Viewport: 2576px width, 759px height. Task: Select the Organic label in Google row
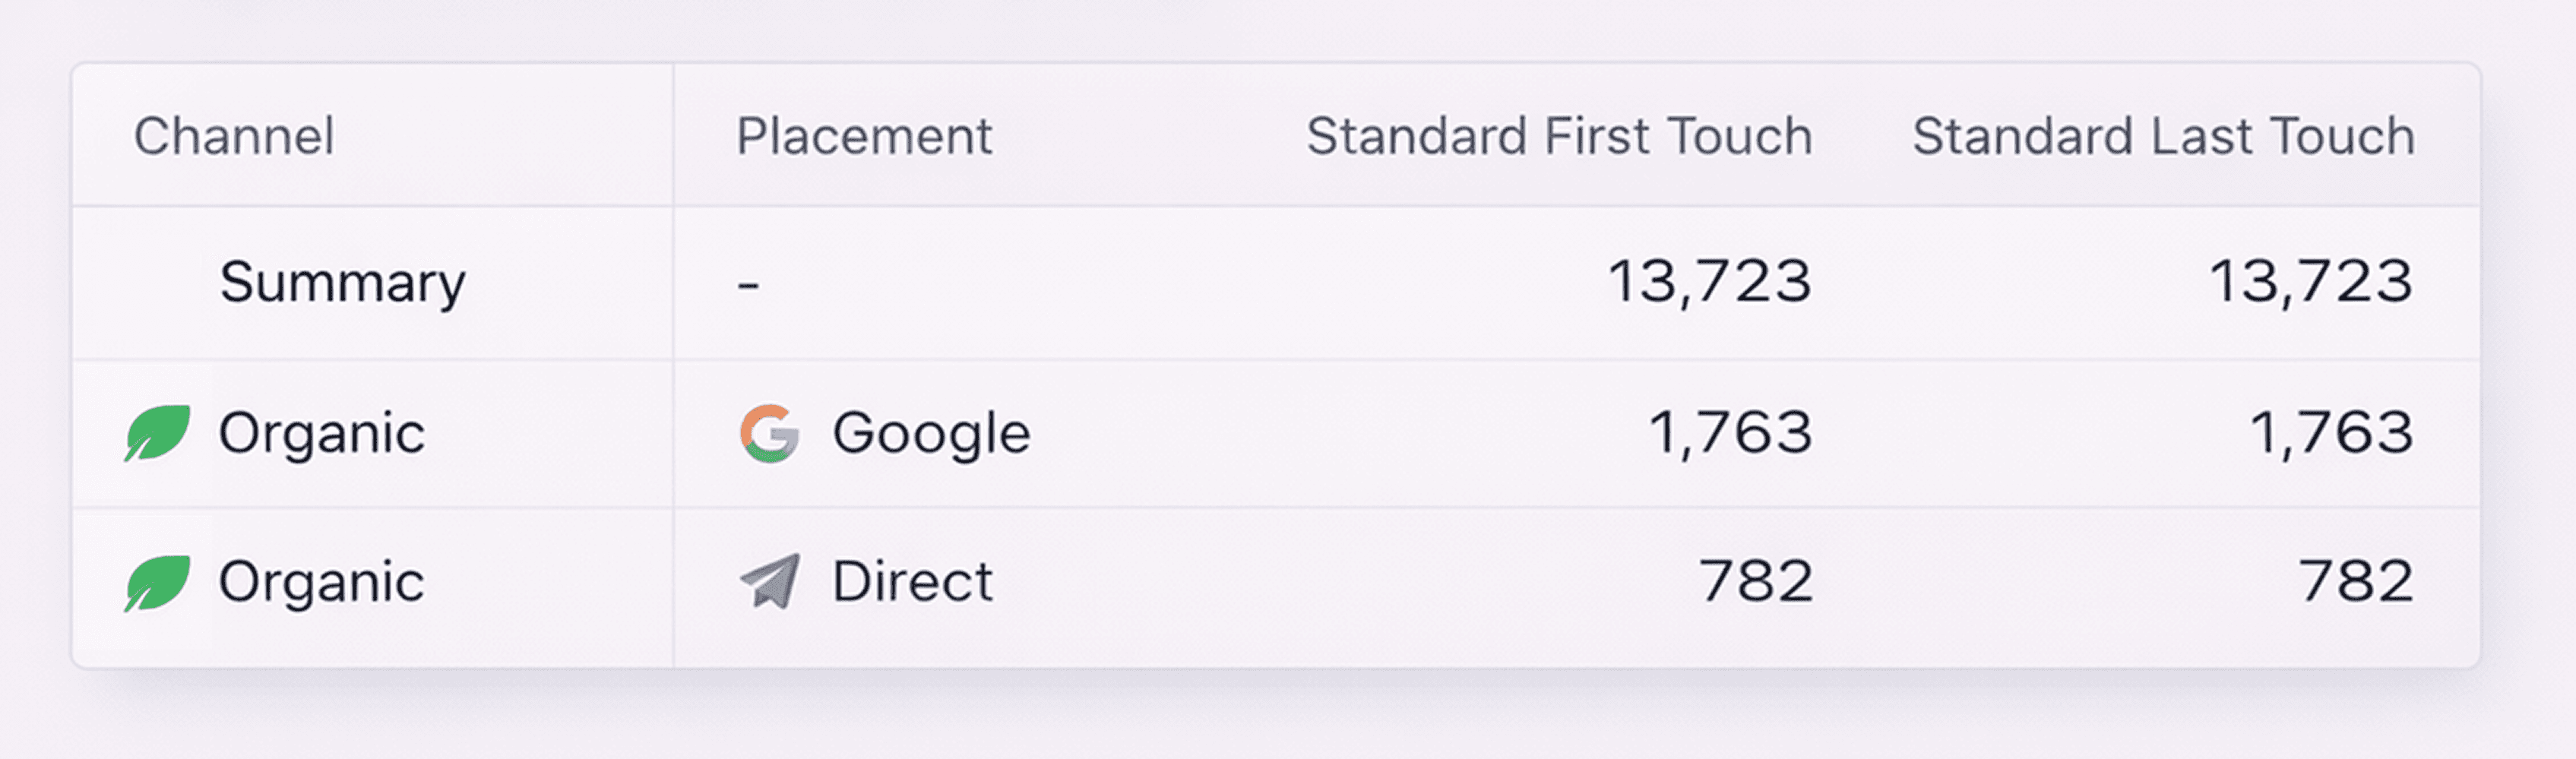pyautogui.click(x=321, y=434)
